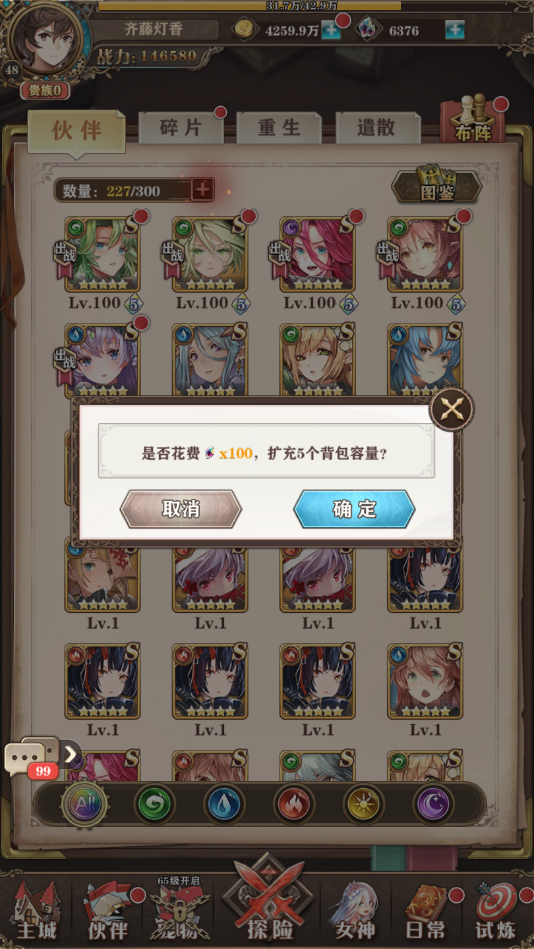Filter partners by purple dark element
The image size is (534, 949).
pyautogui.click(x=433, y=804)
